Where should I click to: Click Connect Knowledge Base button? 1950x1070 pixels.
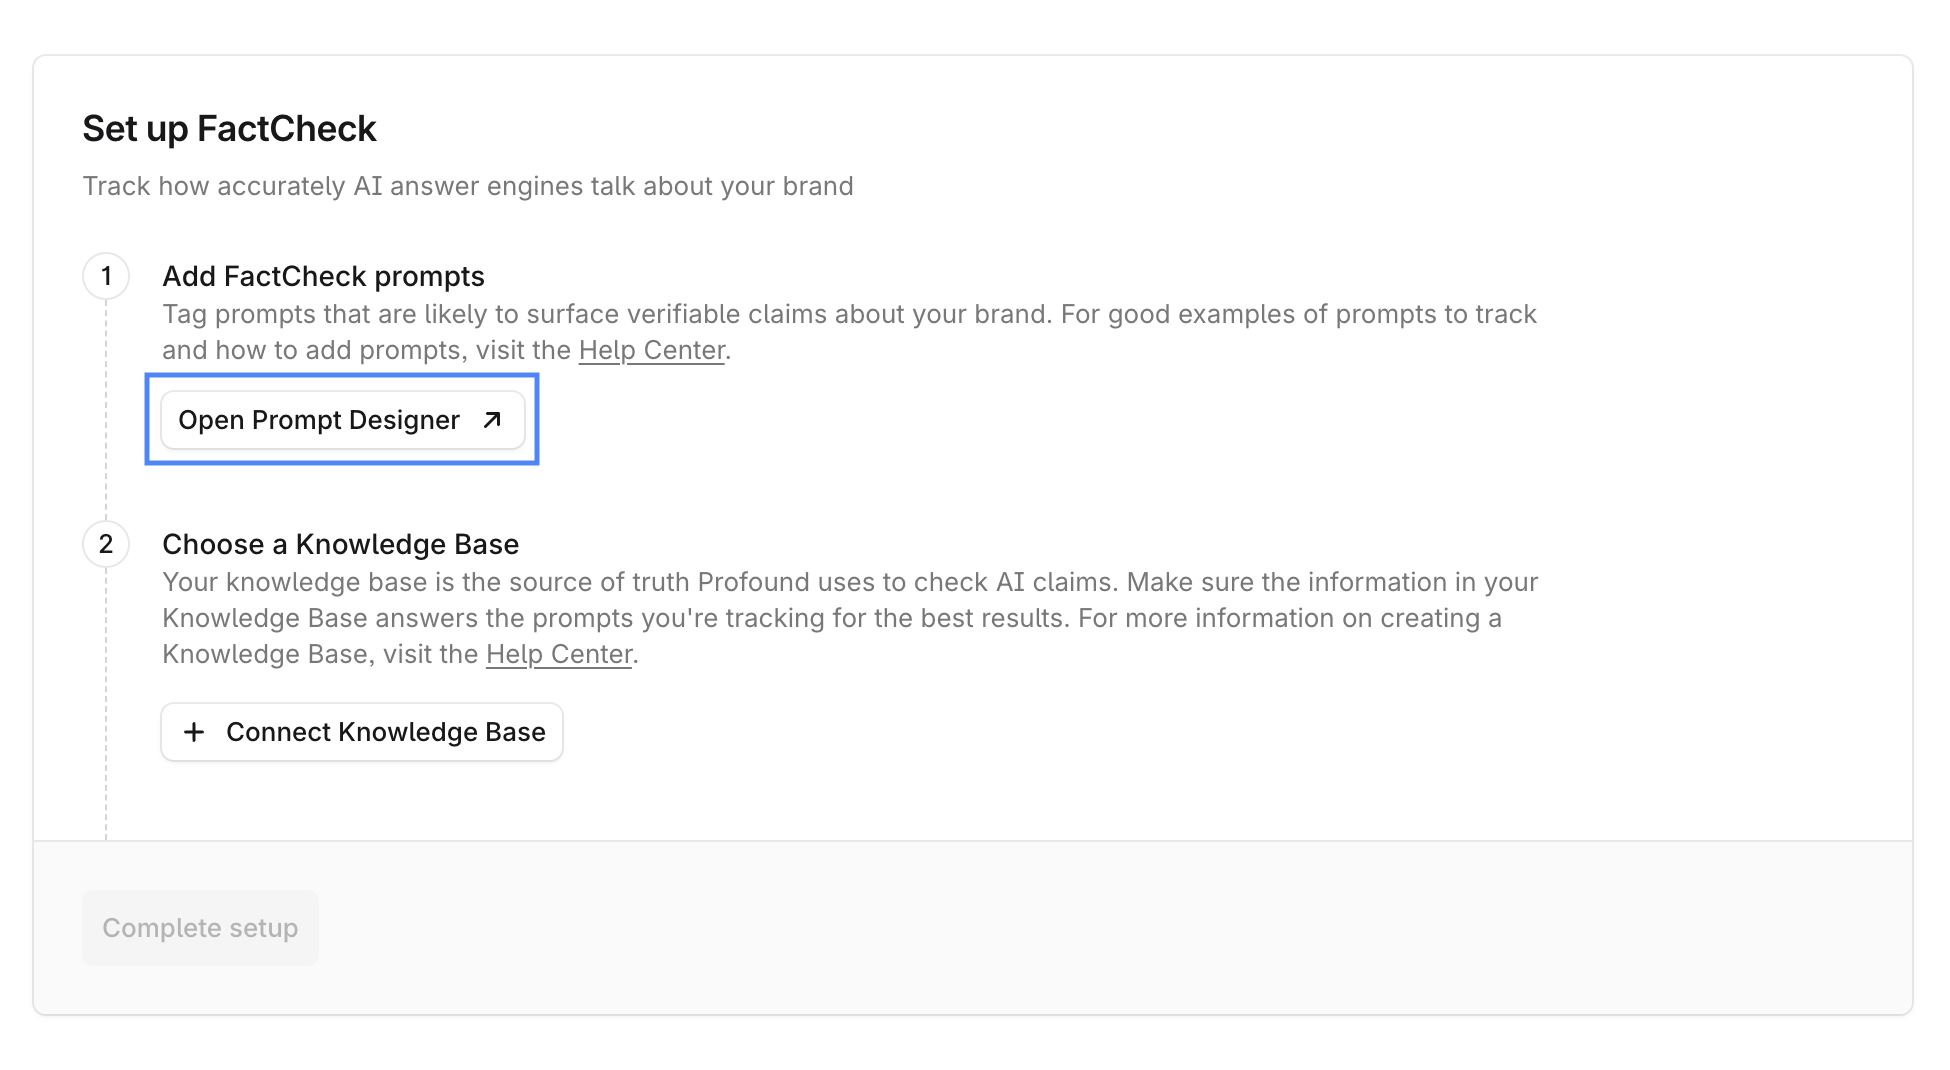pos(362,732)
